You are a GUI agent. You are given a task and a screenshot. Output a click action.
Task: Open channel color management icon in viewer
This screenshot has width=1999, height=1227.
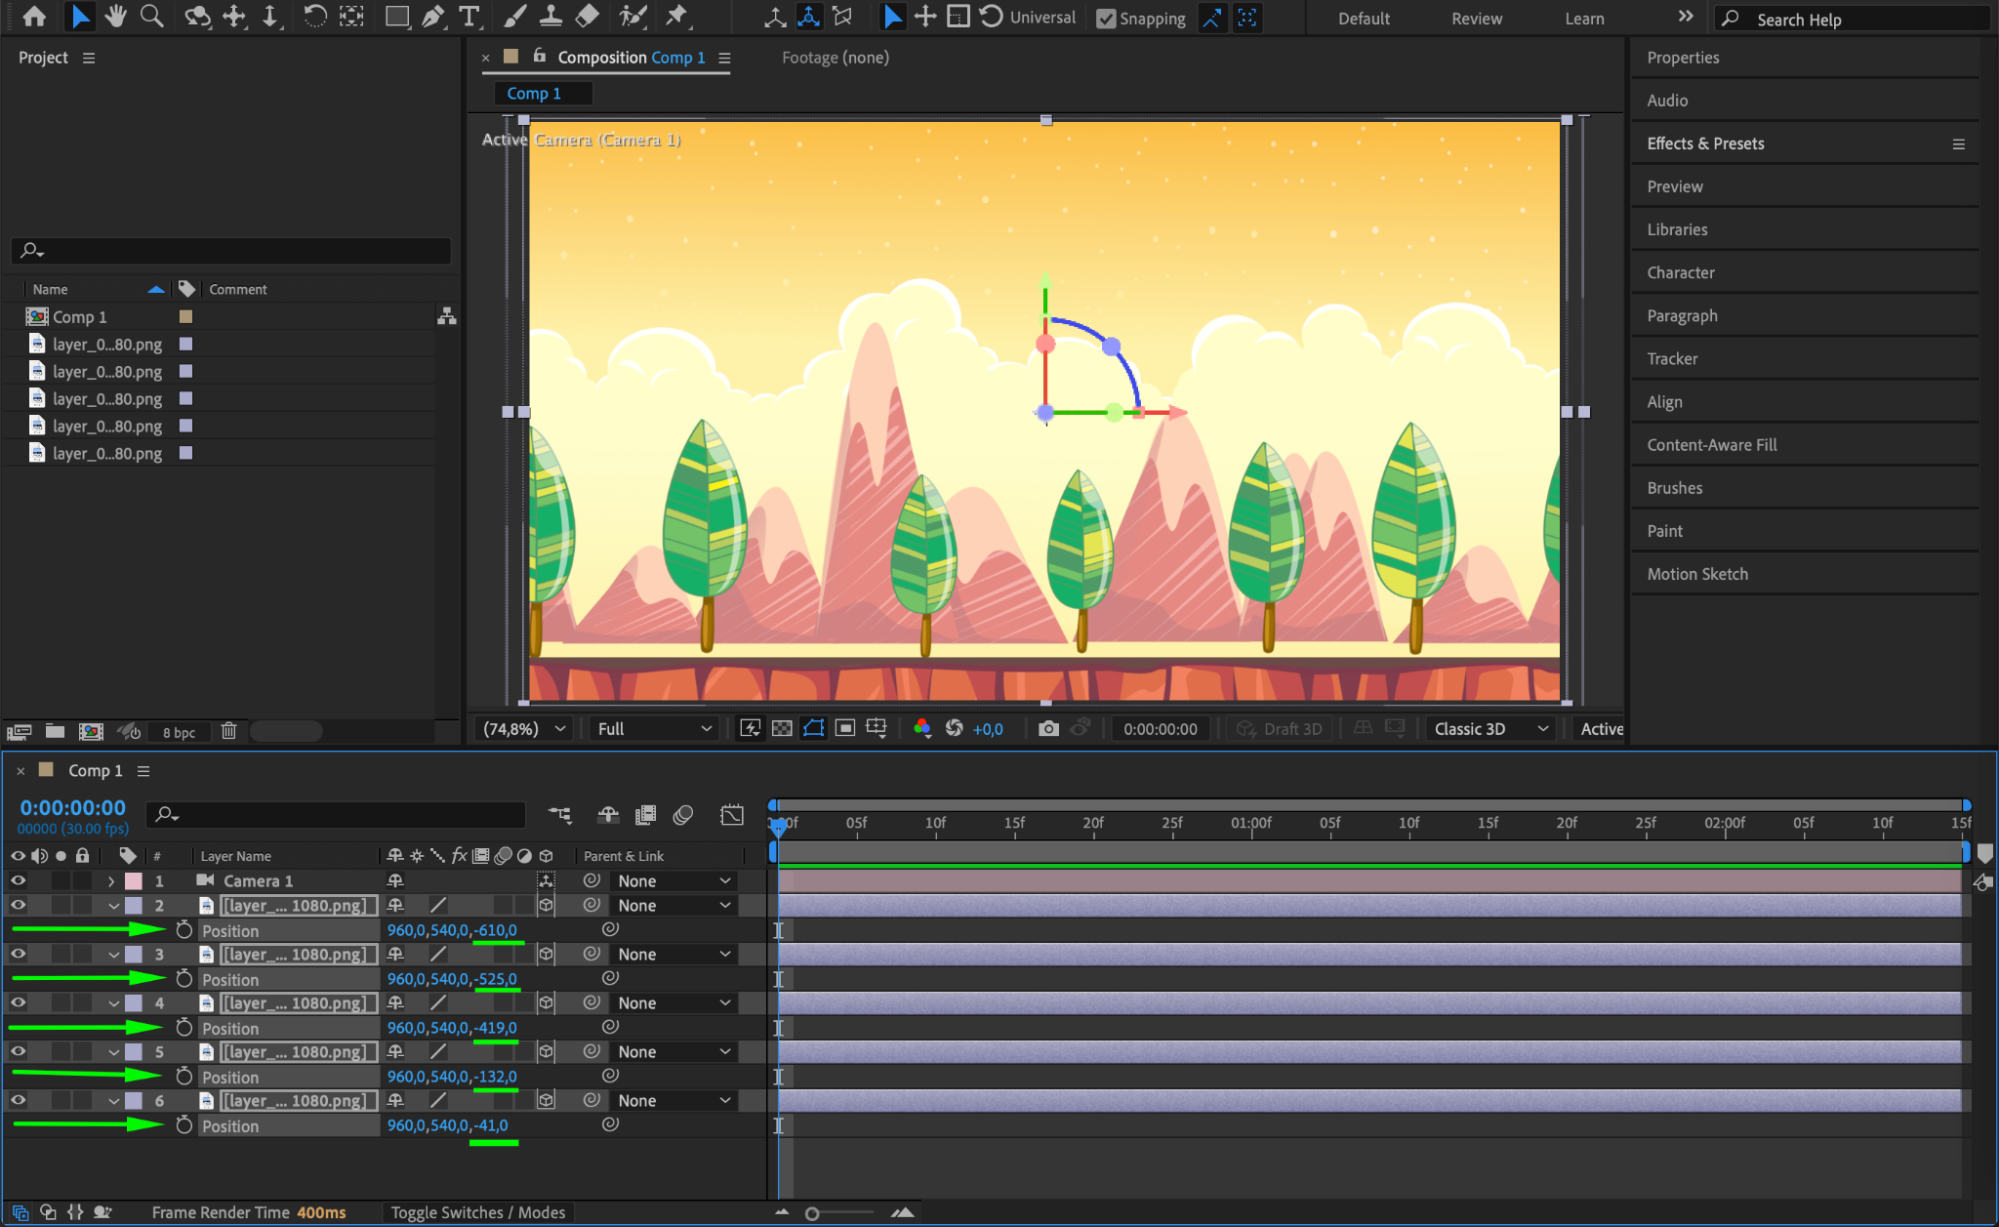pyautogui.click(x=922, y=729)
